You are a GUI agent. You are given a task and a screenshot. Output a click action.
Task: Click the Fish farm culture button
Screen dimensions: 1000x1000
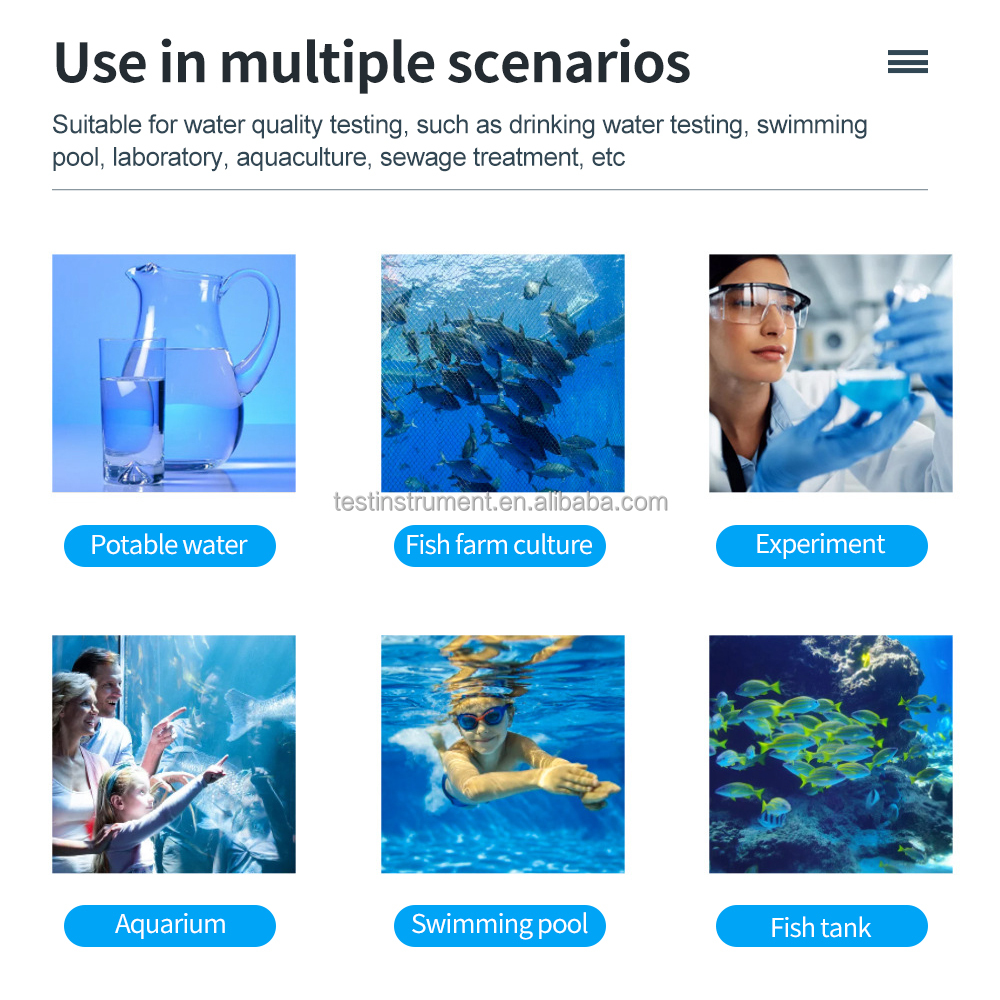click(x=499, y=545)
